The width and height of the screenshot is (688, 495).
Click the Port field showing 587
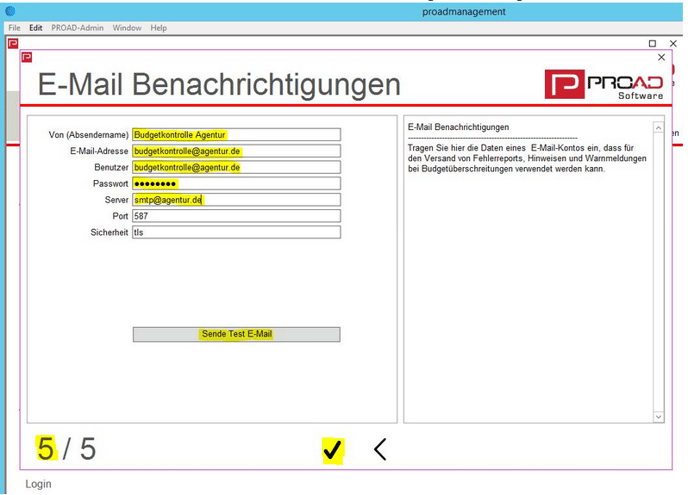coord(236,216)
